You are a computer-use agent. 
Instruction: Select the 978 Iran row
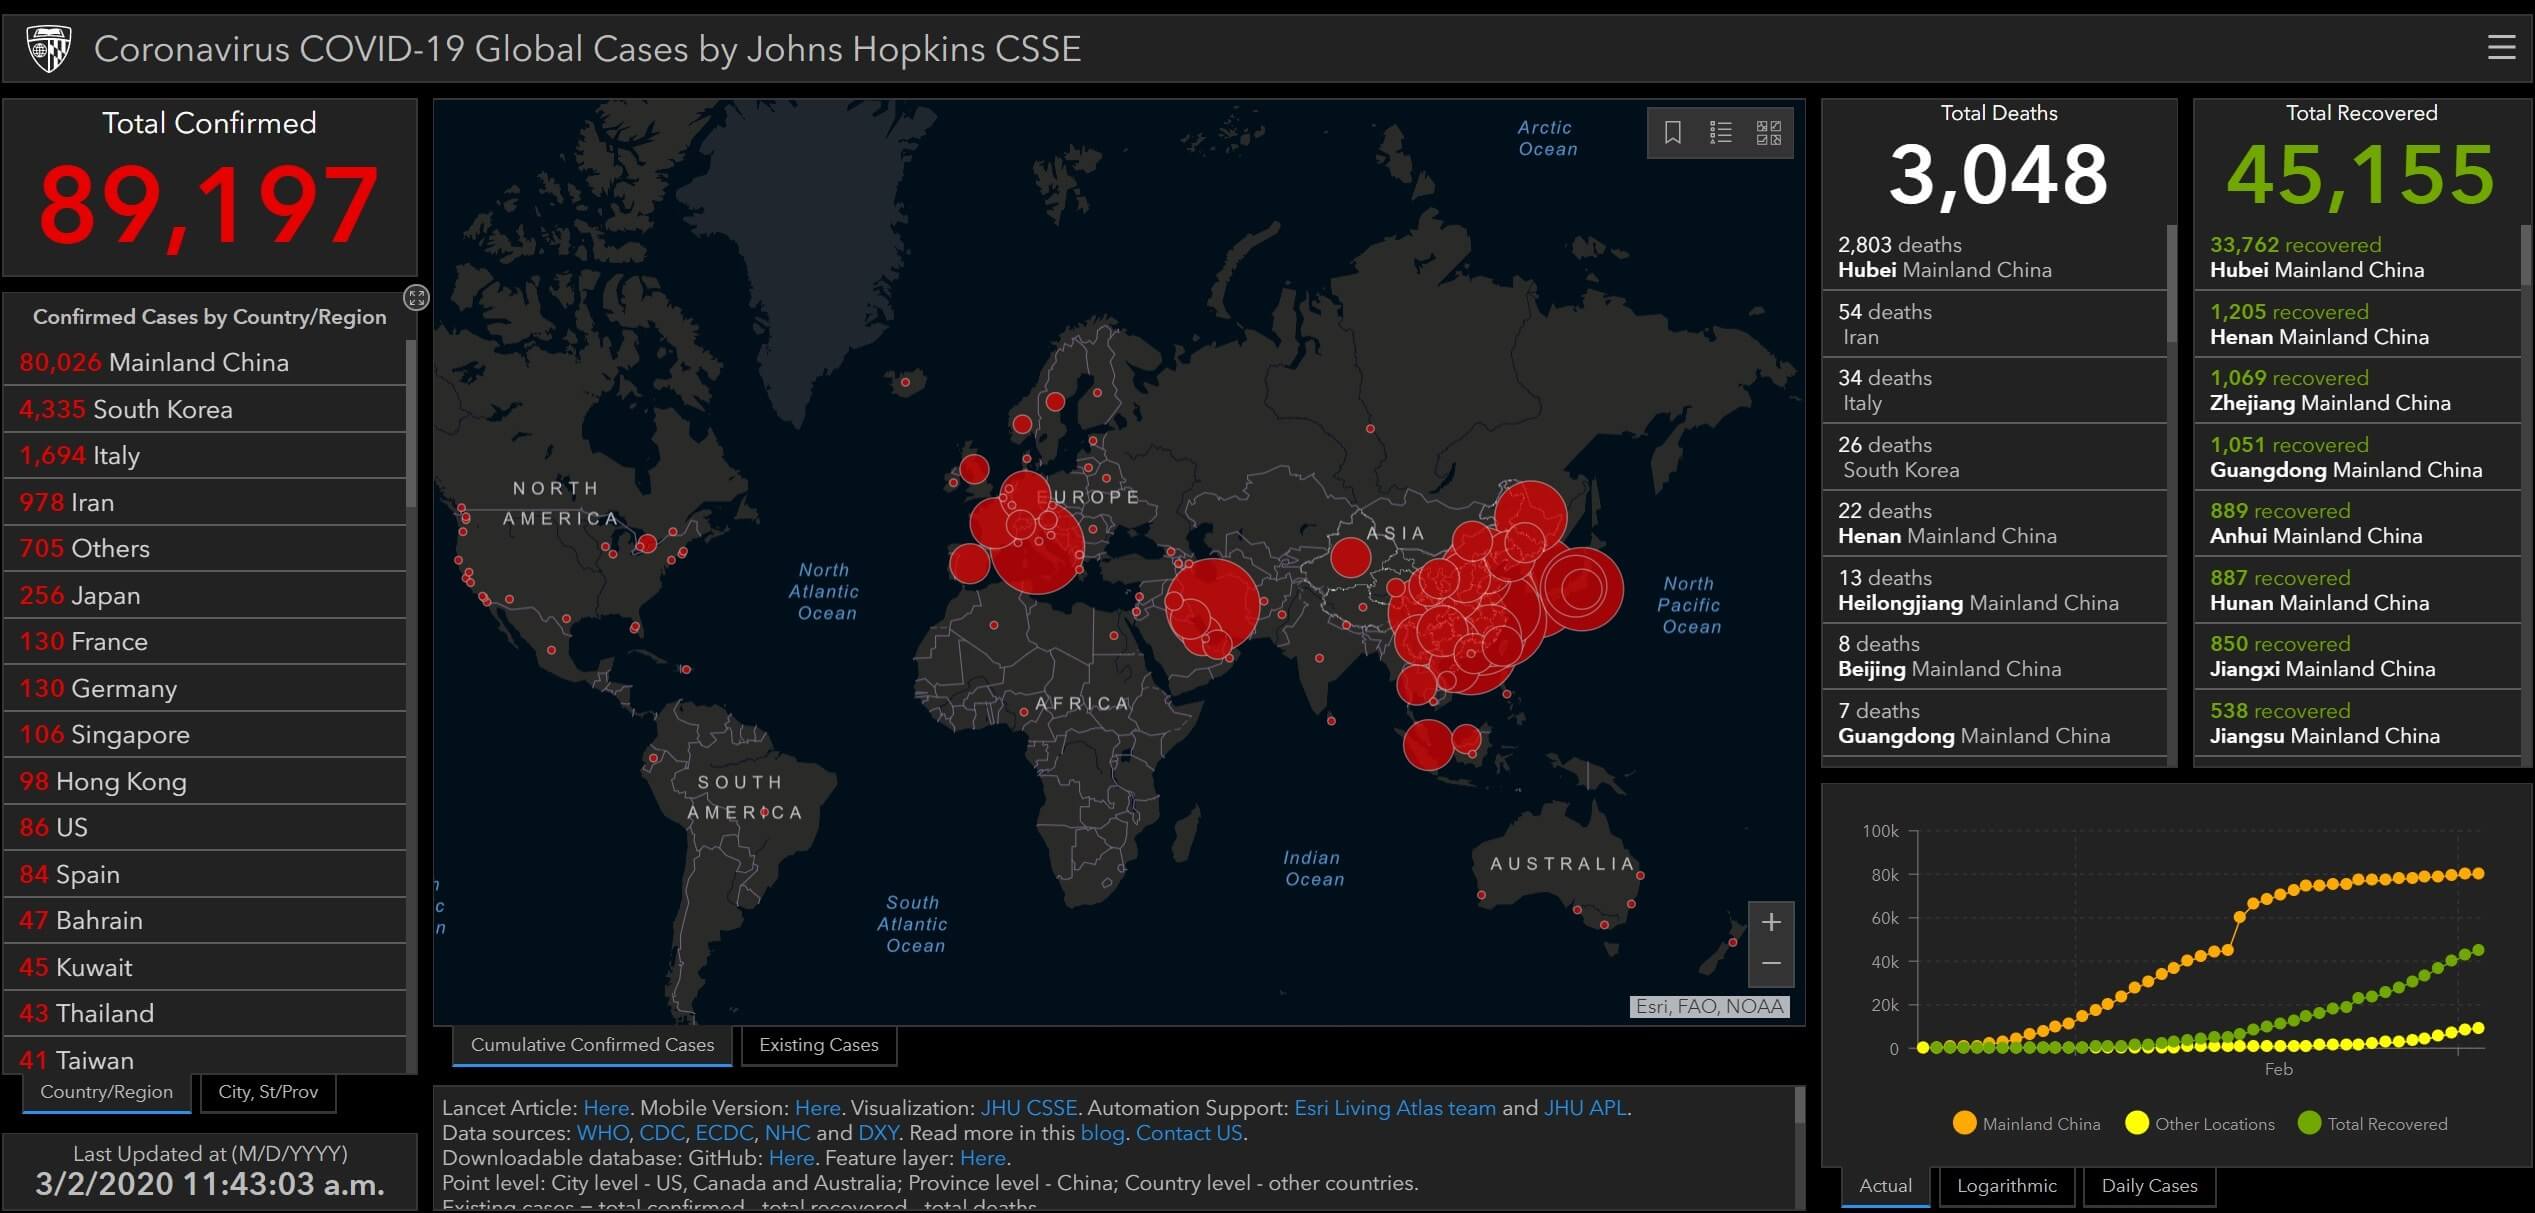(205, 502)
